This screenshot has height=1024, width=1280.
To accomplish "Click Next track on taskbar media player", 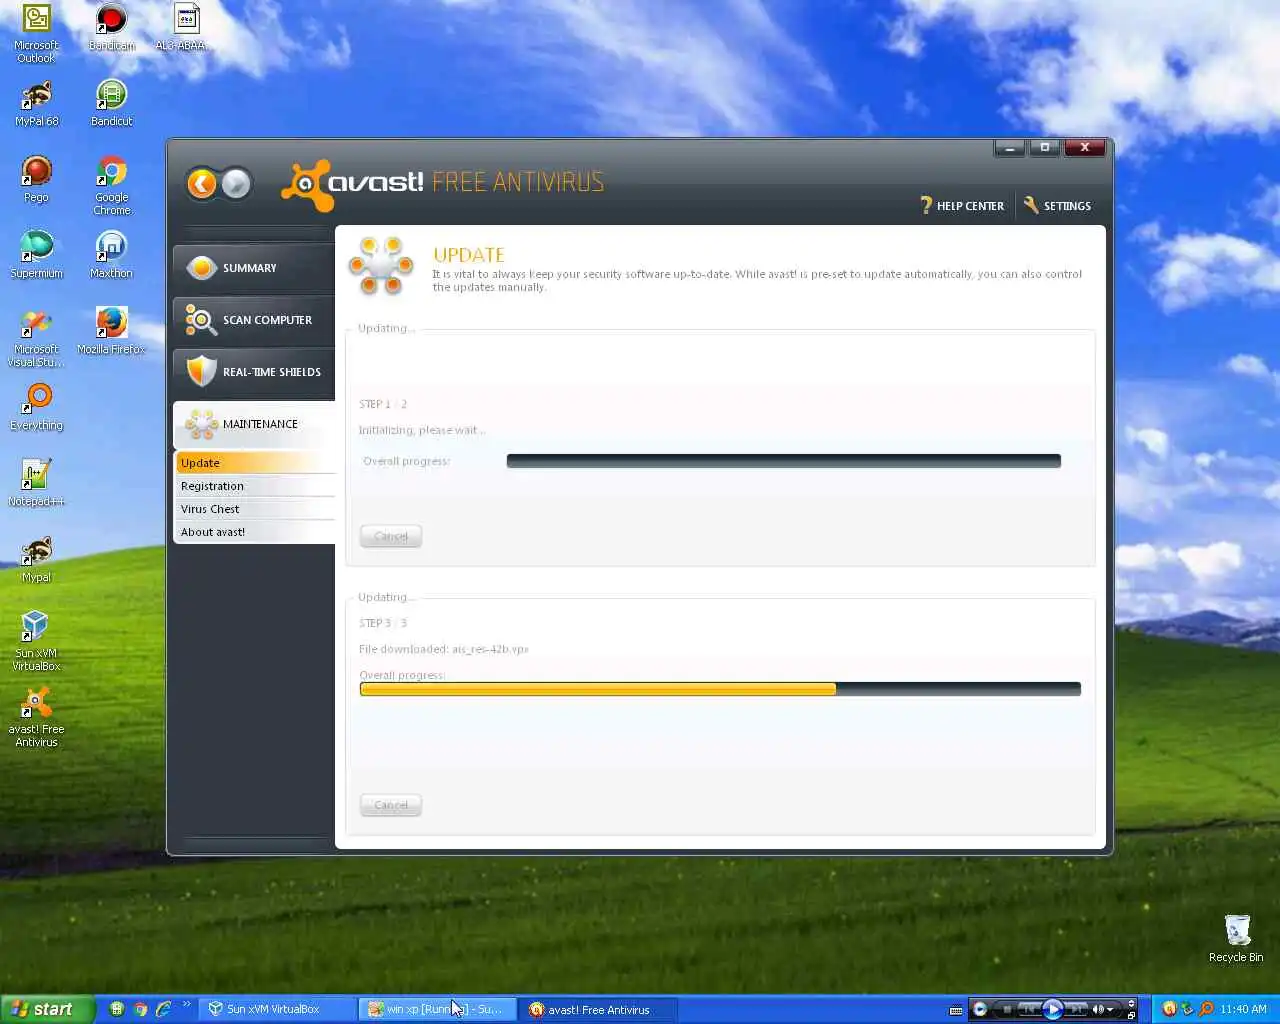I will tap(1077, 1009).
